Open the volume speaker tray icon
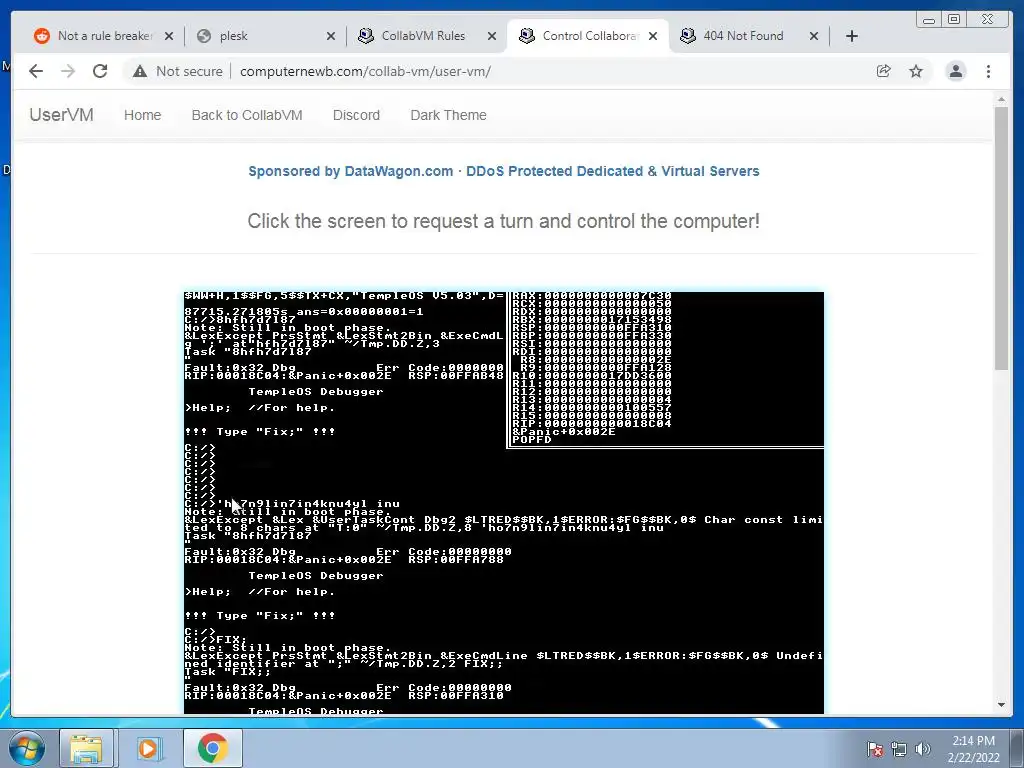This screenshot has width=1024, height=768. [922, 748]
